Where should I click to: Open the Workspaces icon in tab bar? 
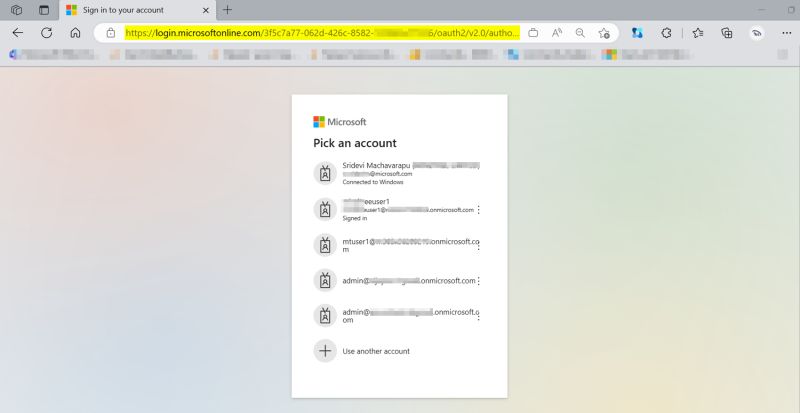[x=16, y=10]
